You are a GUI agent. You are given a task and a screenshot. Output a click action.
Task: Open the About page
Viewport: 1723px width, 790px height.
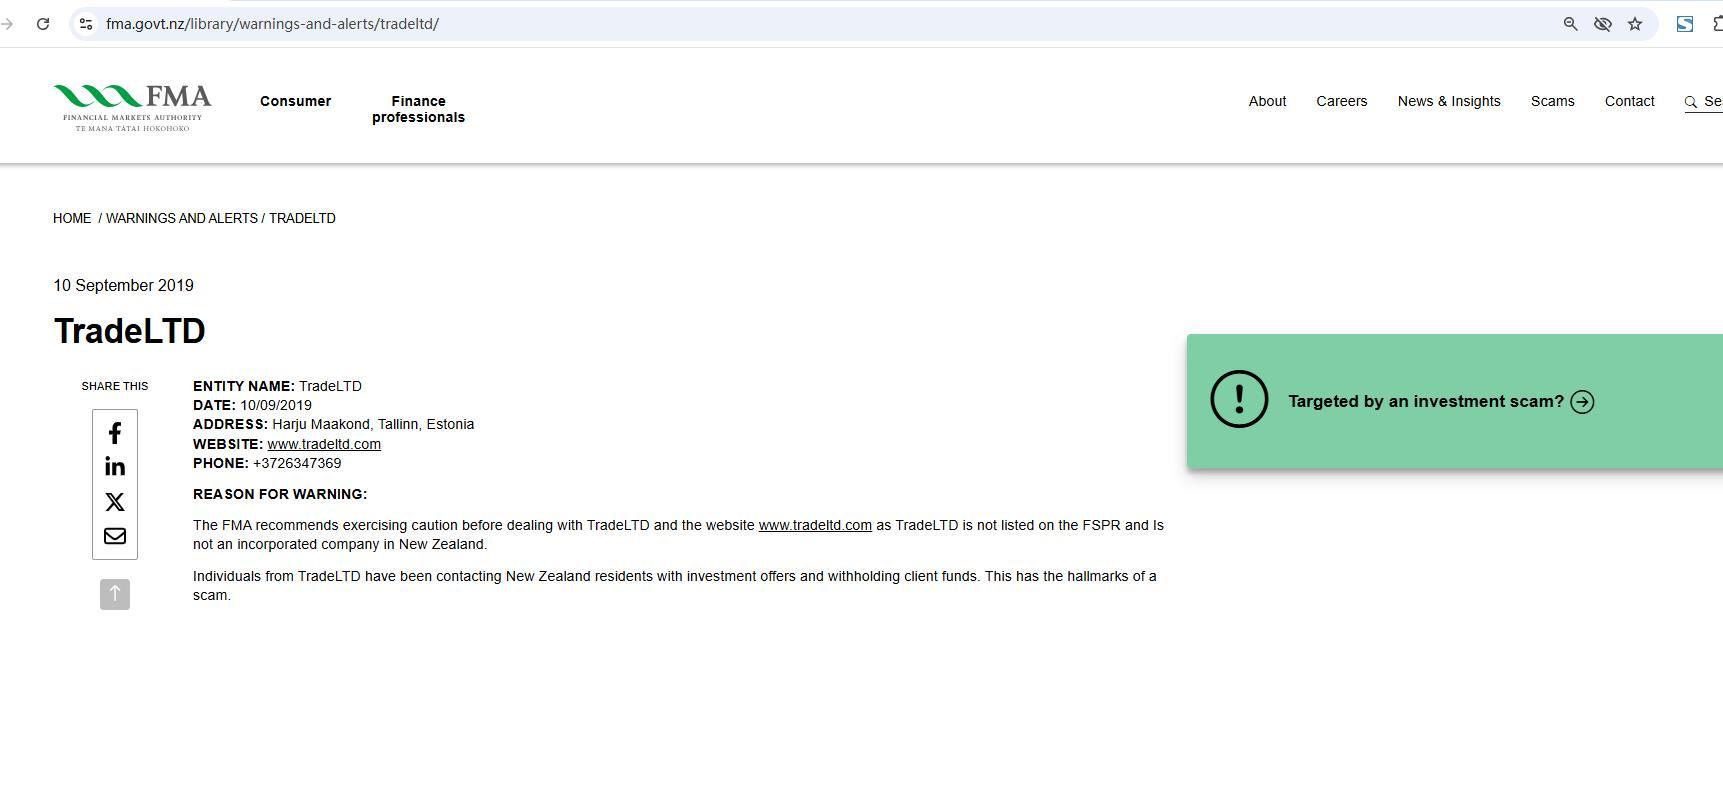click(x=1267, y=101)
